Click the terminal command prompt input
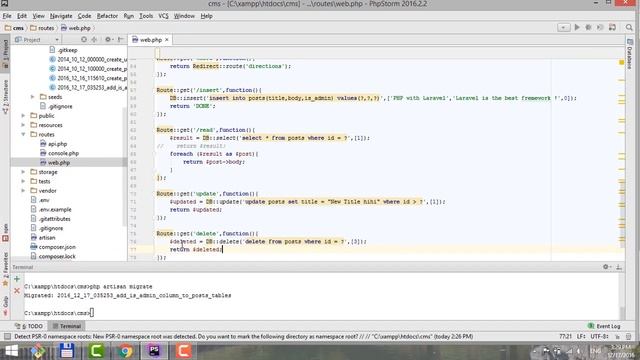The image size is (640, 360). [x=92, y=313]
